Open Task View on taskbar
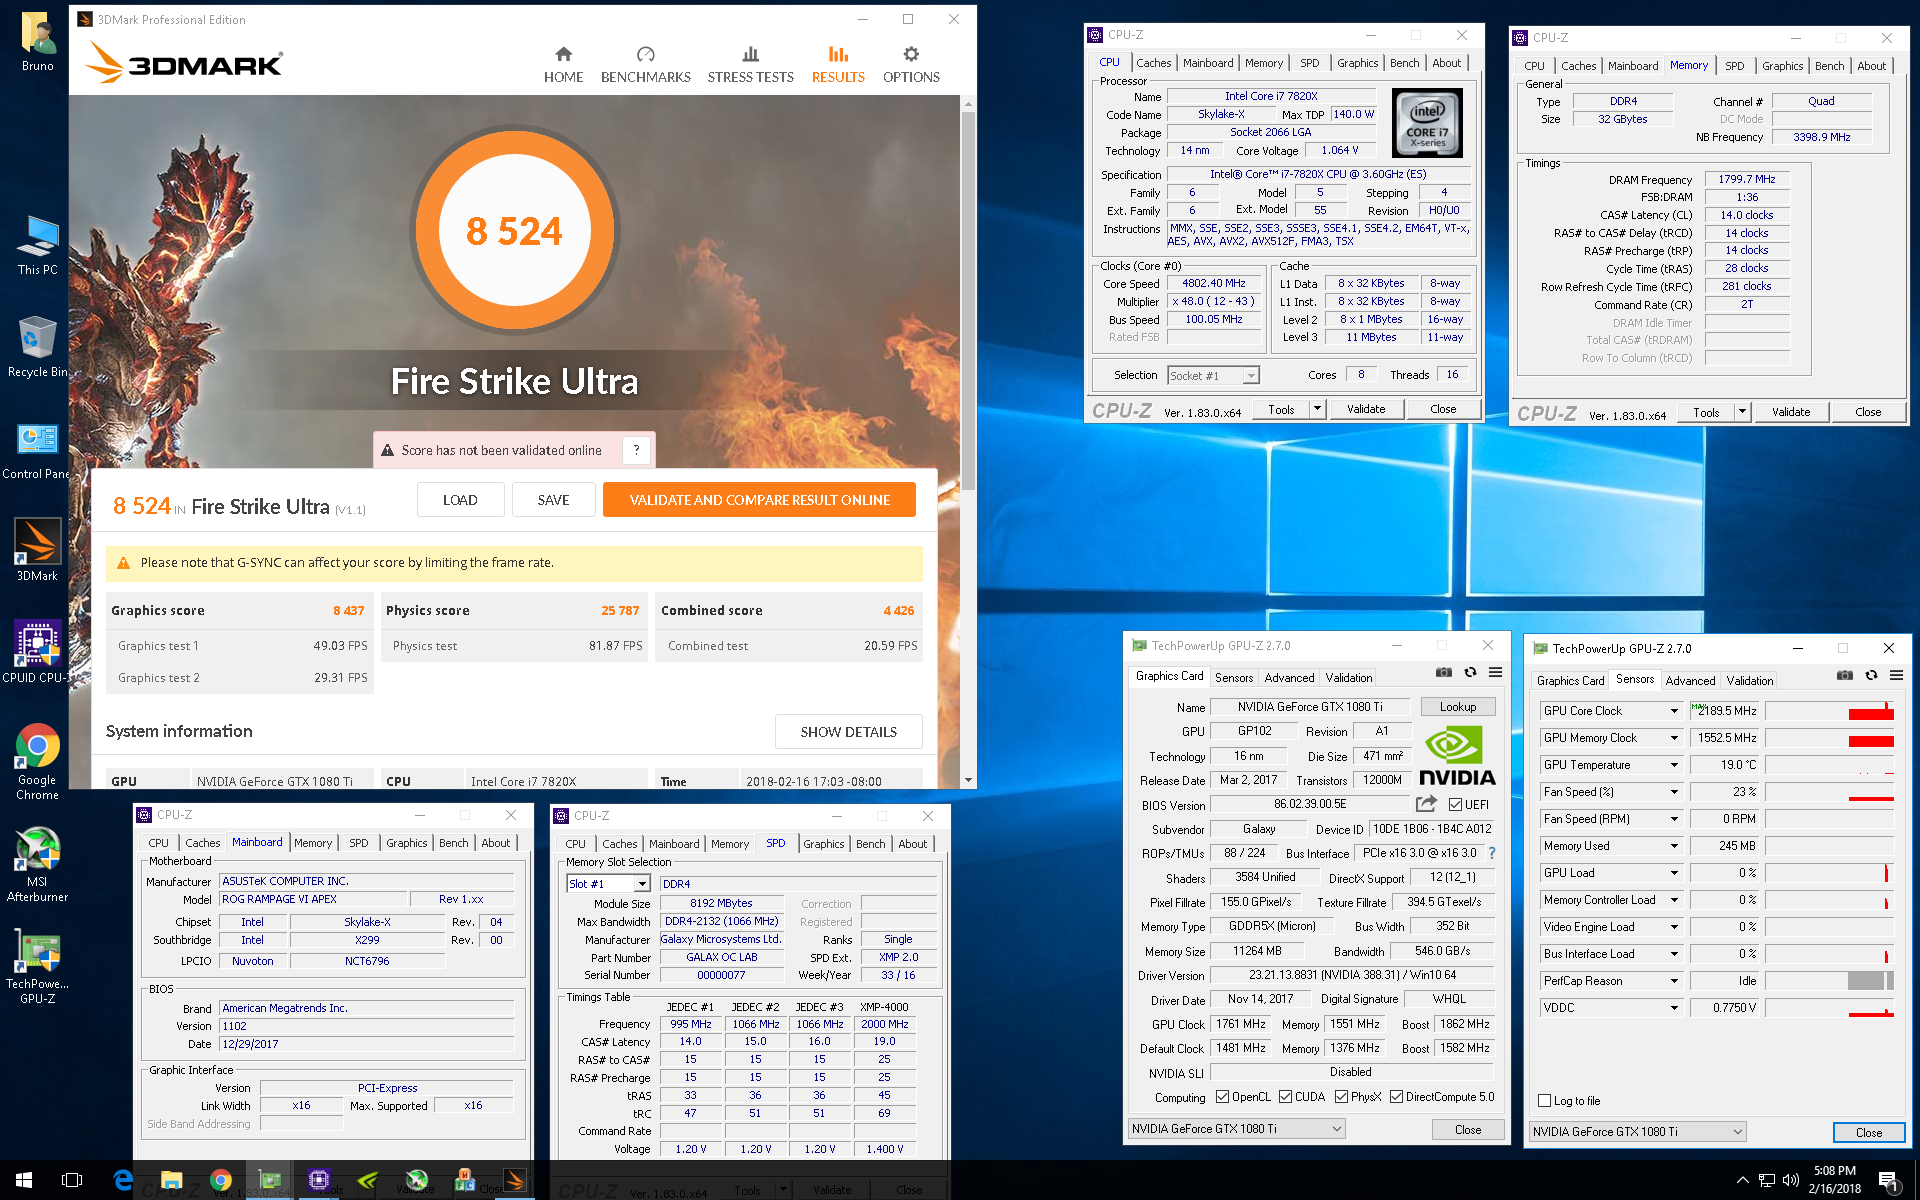The height and width of the screenshot is (1200, 1920). (x=72, y=1180)
